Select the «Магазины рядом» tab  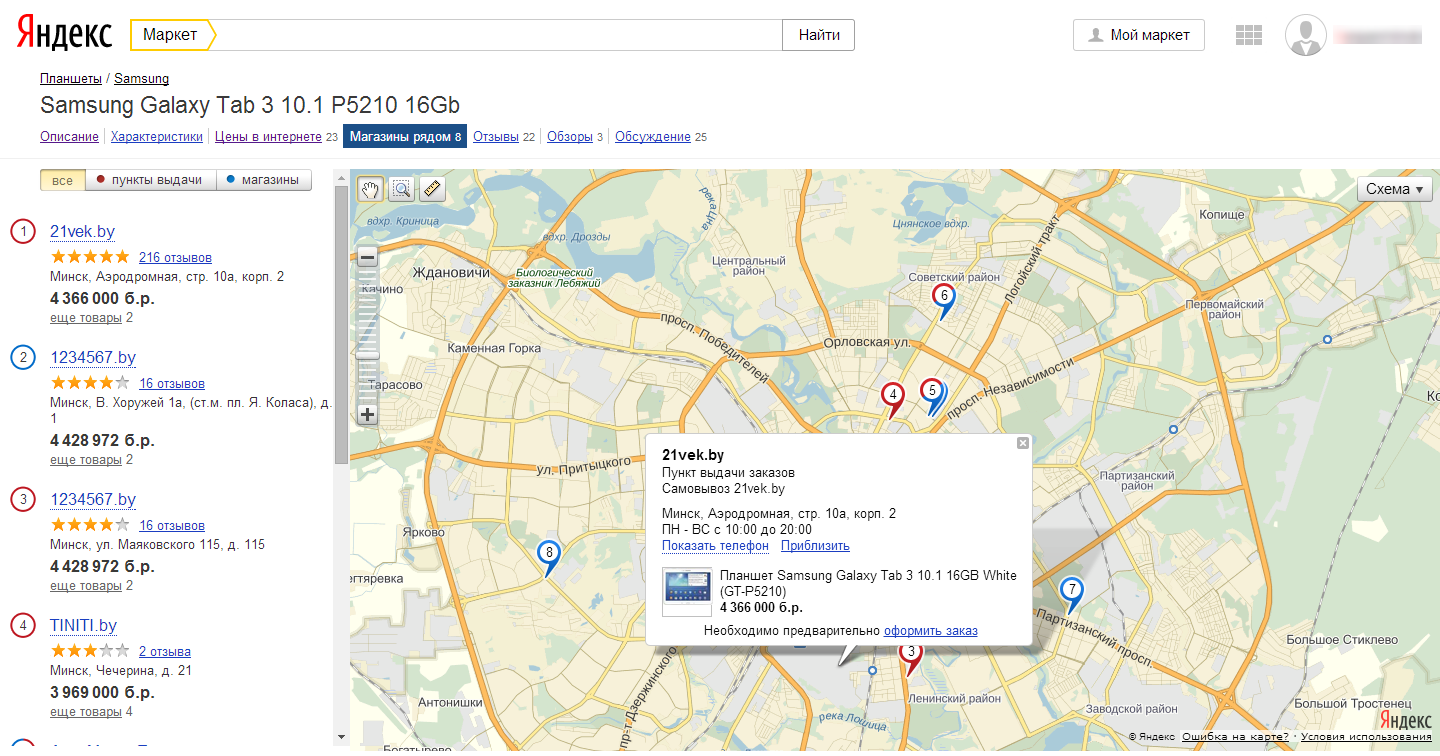pyautogui.click(x=405, y=137)
